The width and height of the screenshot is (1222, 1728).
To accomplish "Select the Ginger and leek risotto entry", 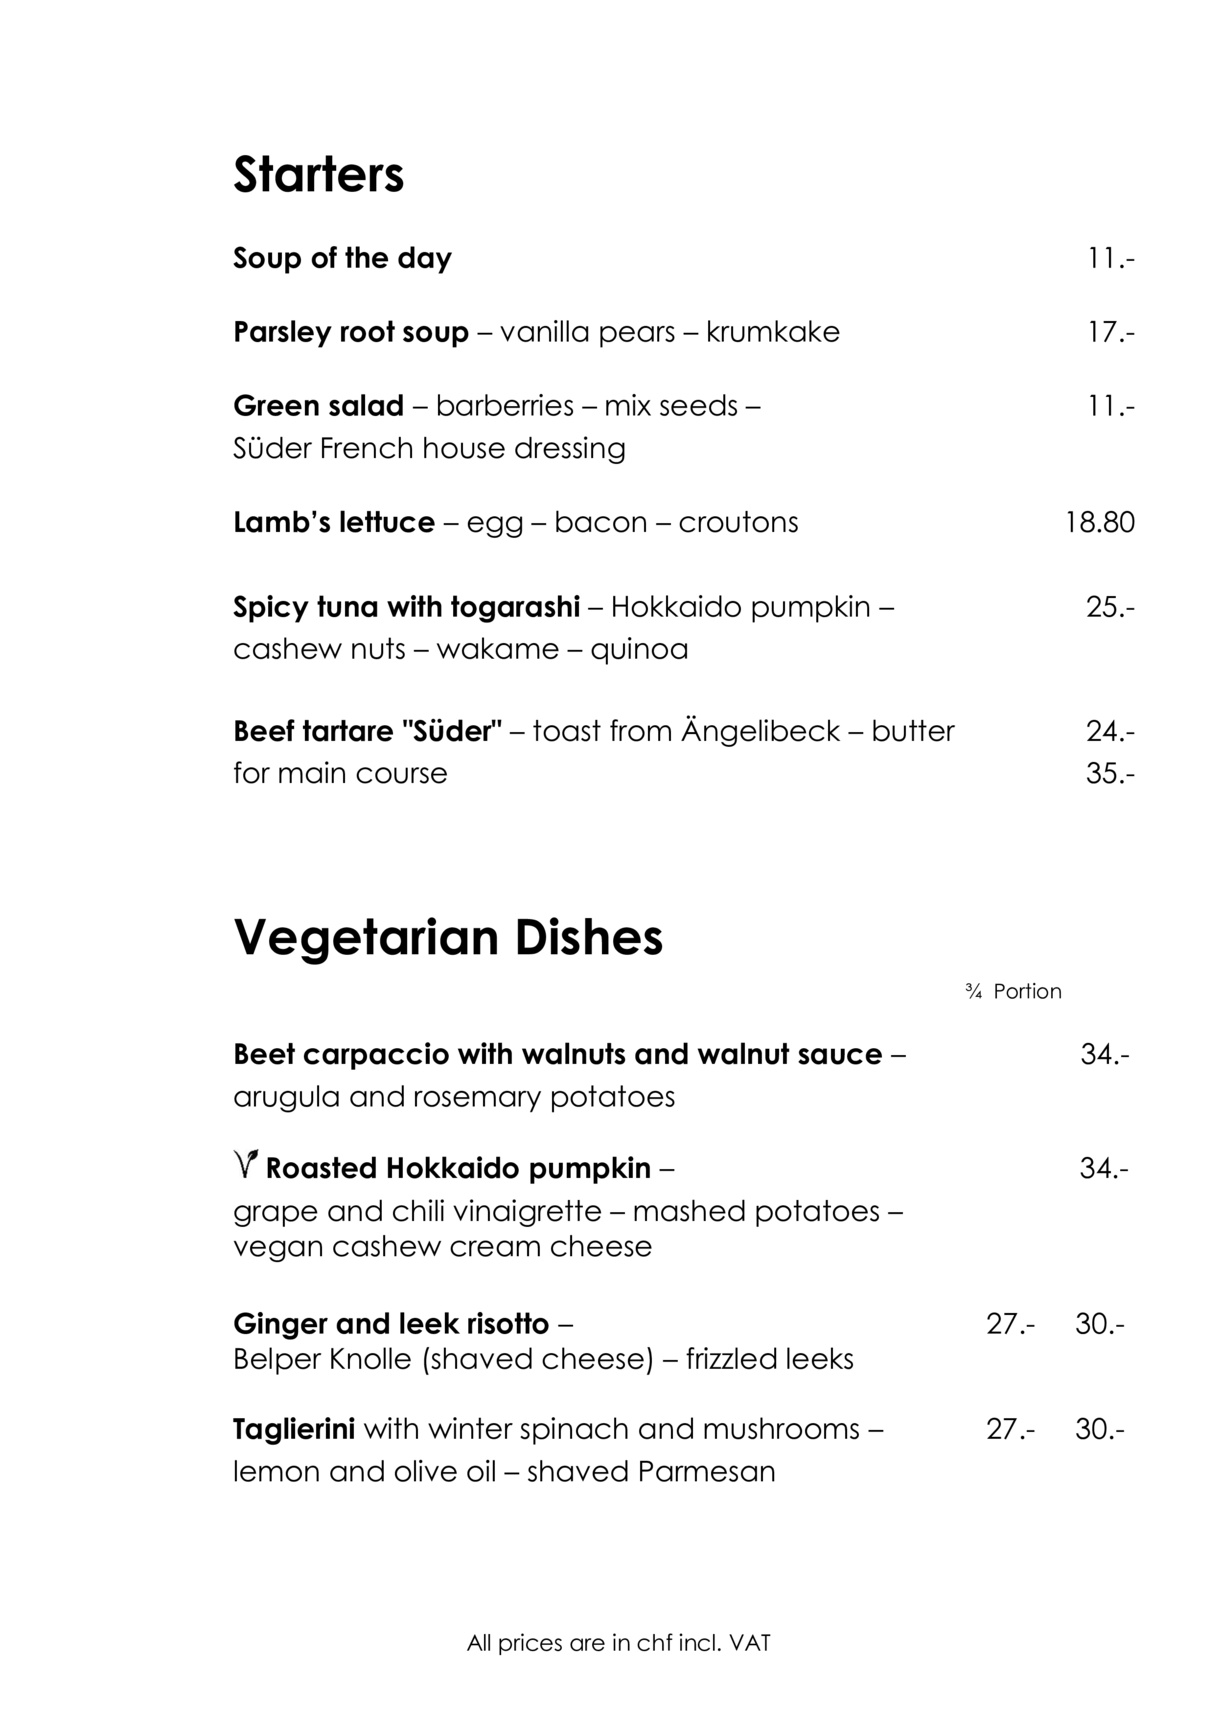I will 391,1324.
